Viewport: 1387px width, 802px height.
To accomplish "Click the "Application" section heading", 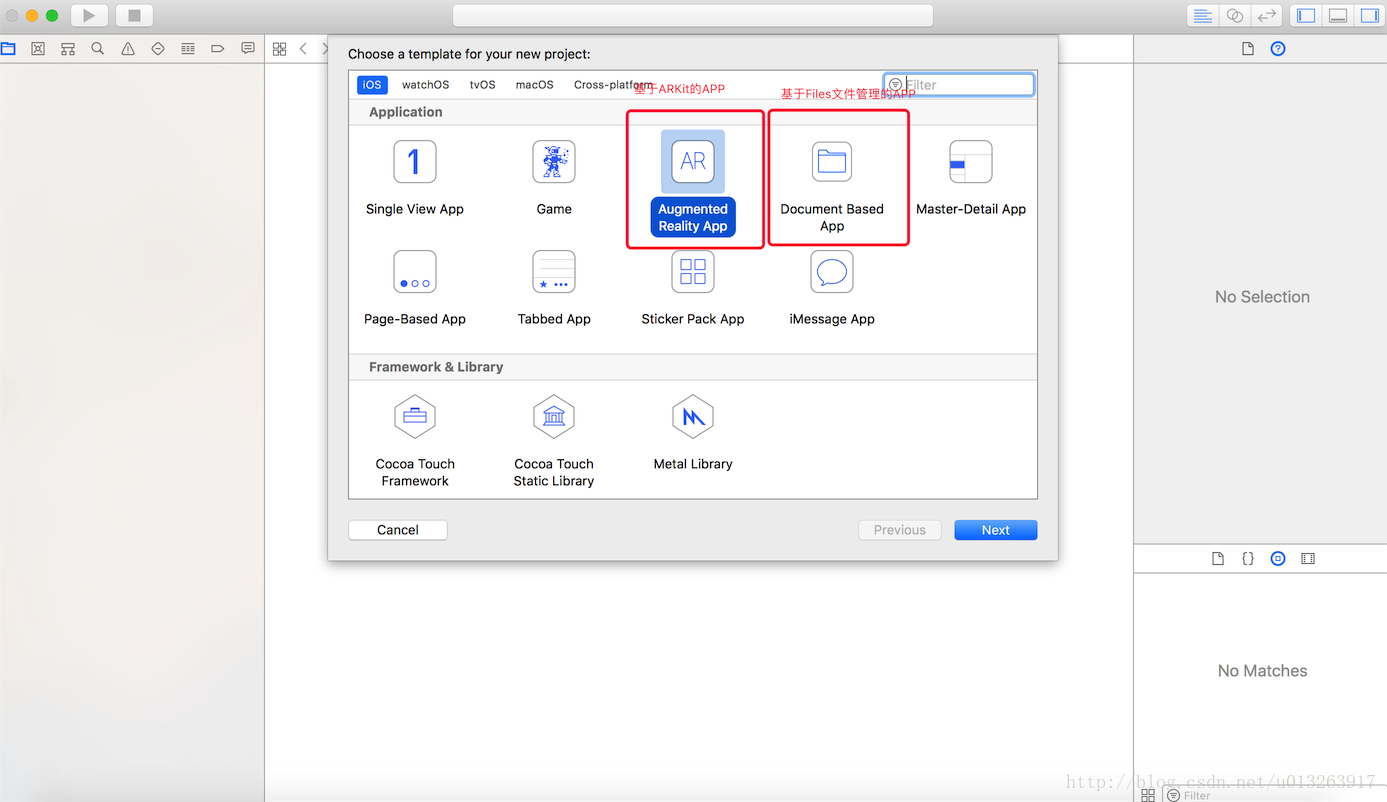I will 406,112.
